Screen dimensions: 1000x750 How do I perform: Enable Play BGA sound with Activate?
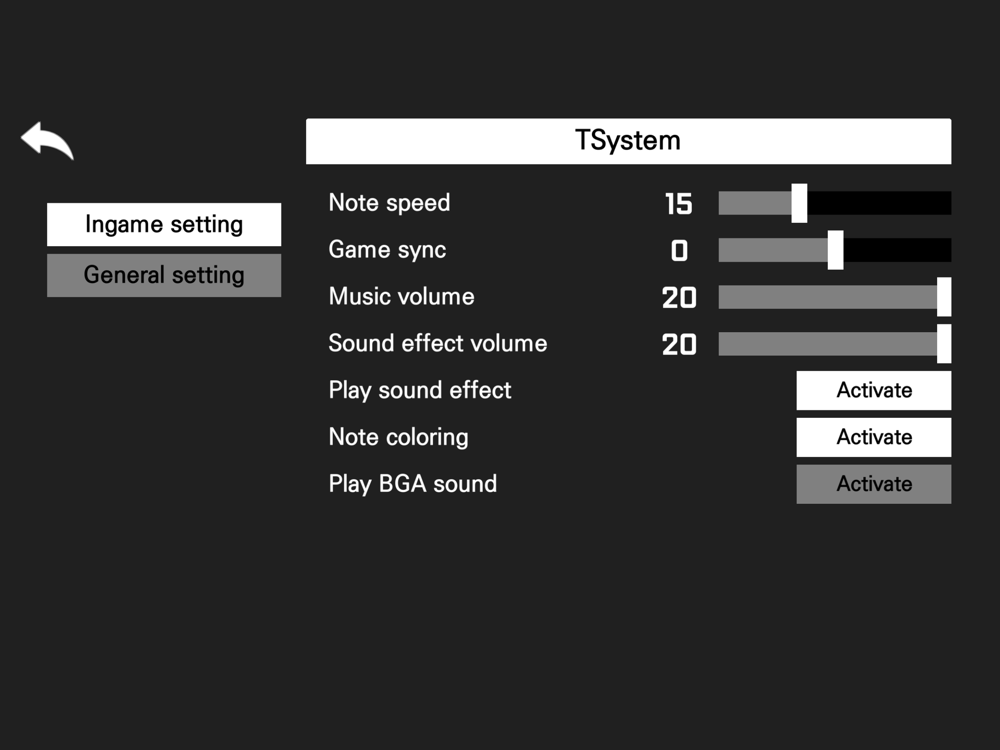[873, 484]
